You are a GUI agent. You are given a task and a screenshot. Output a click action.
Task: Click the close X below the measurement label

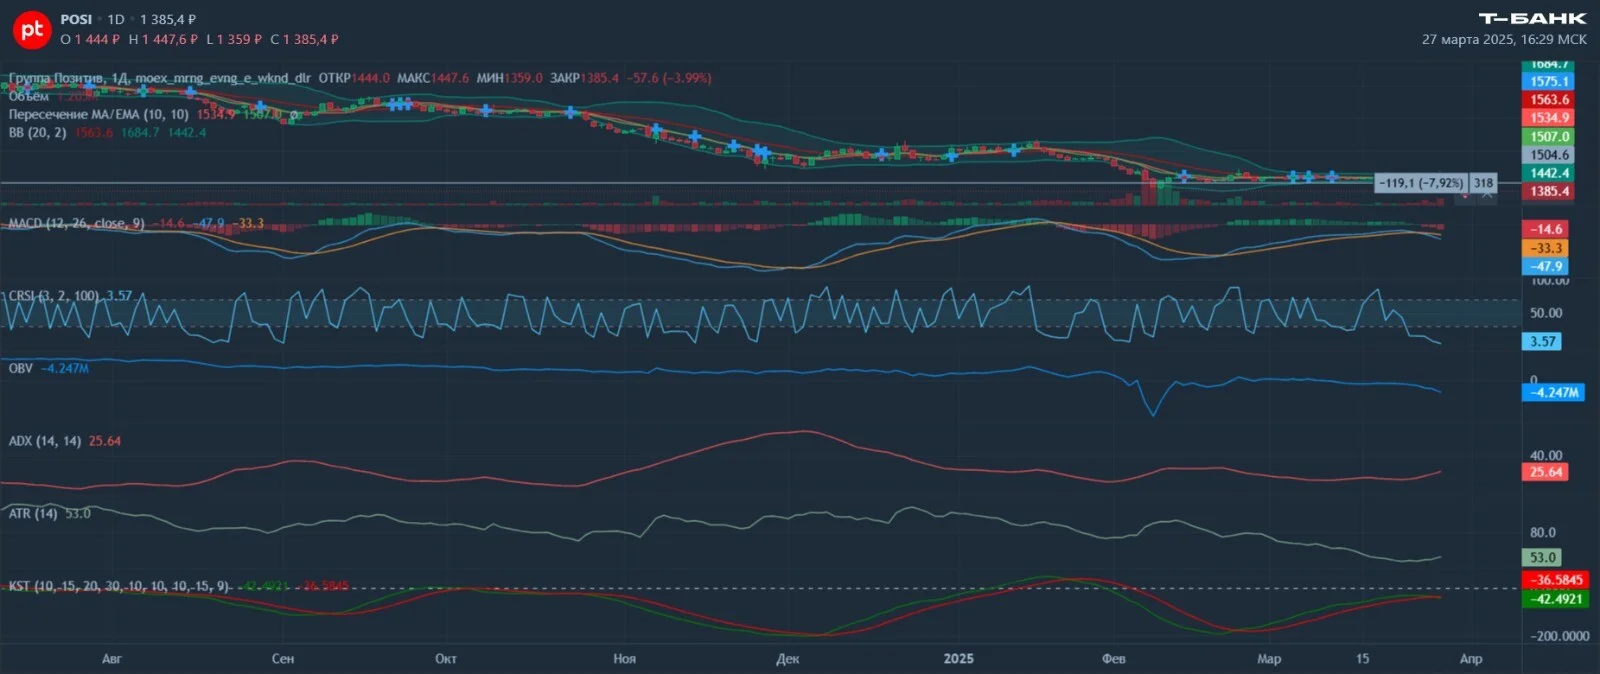(1487, 194)
